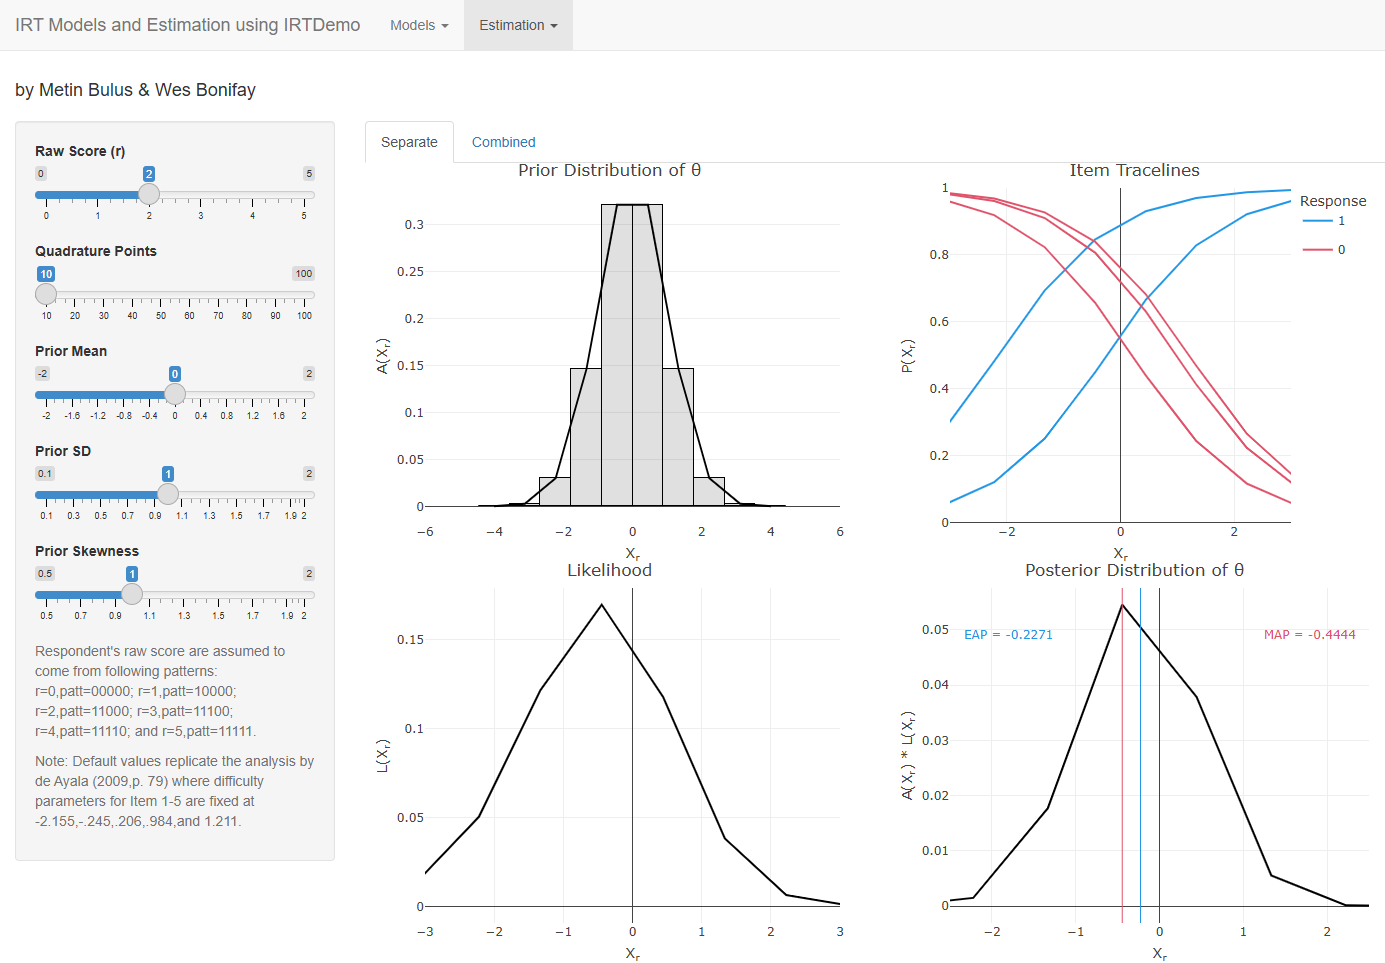Switch to the Combined tab
This screenshot has width=1385, height=963.
(x=503, y=142)
